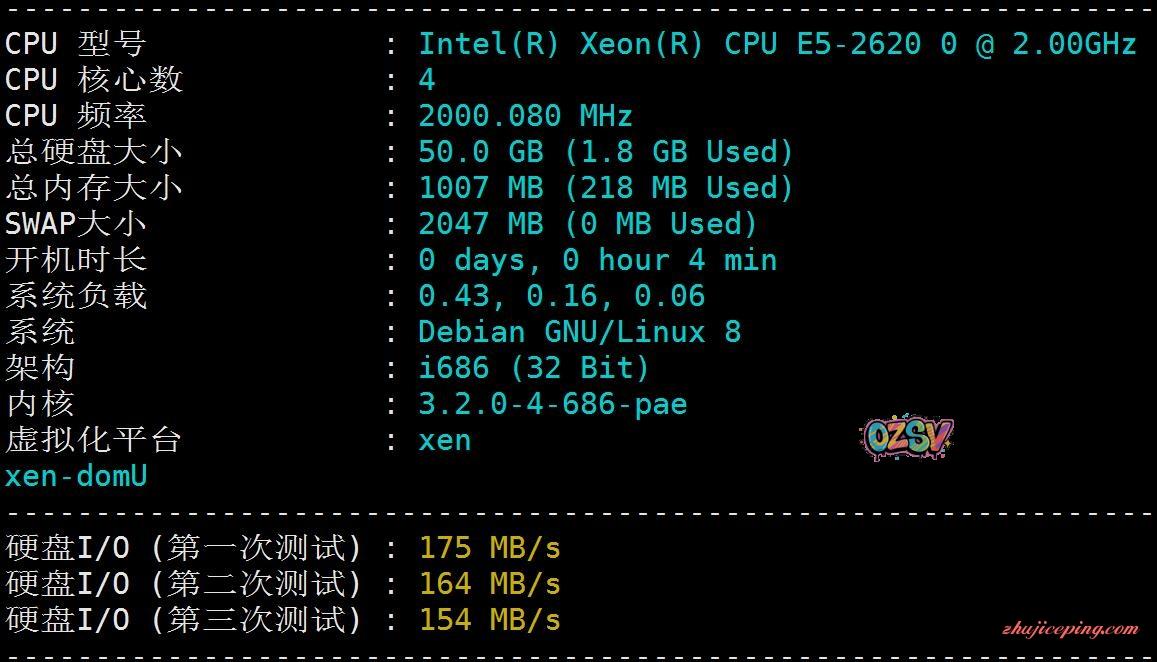Click the i686 (32 Bit) architecture text

(x=534, y=368)
